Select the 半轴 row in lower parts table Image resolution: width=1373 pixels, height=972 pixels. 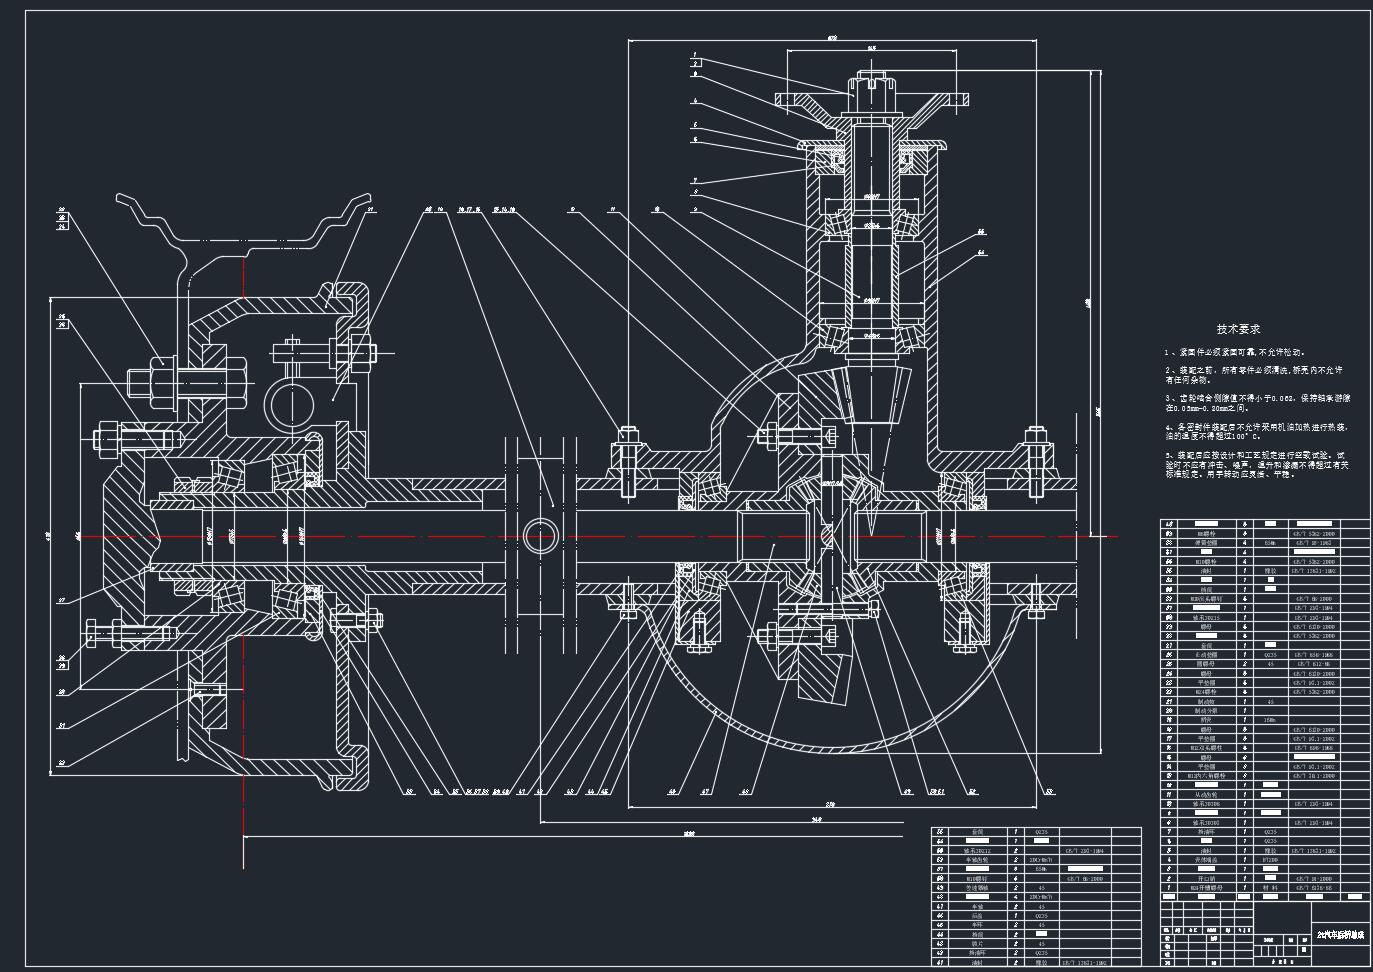tap(1036, 907)
